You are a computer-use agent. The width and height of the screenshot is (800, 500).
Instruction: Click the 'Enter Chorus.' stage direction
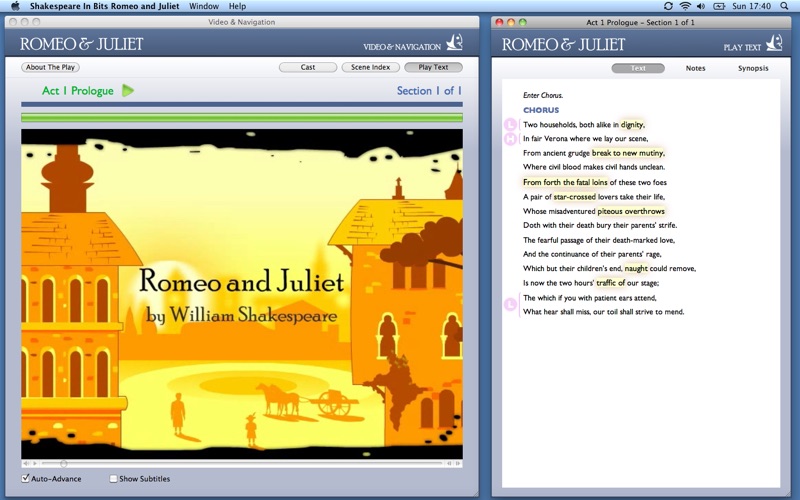543,95
